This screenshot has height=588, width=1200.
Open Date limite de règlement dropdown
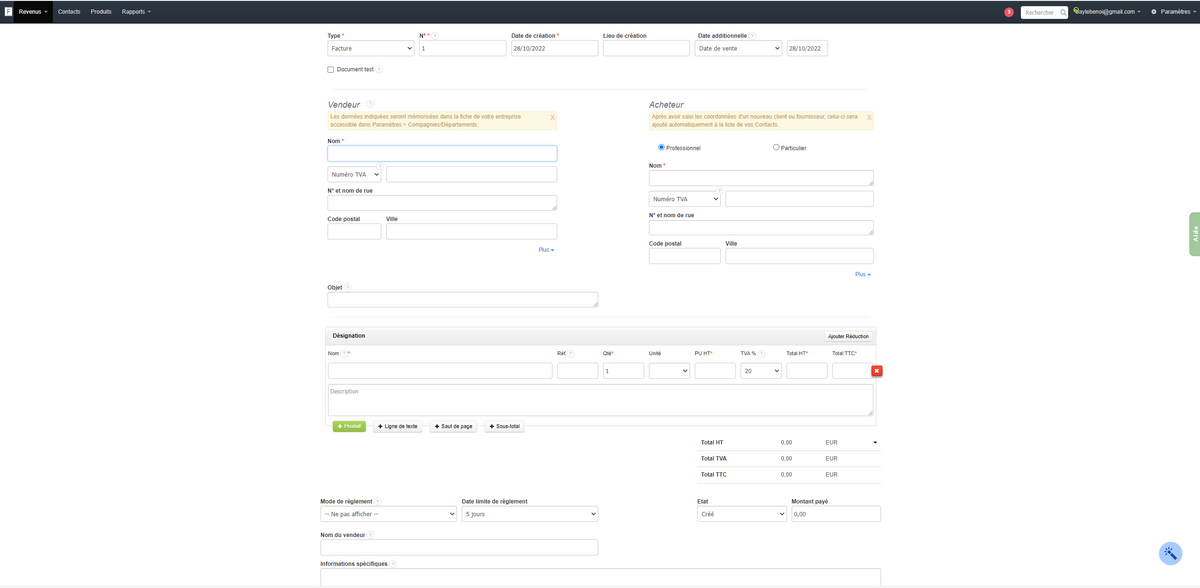coord(530,514)
